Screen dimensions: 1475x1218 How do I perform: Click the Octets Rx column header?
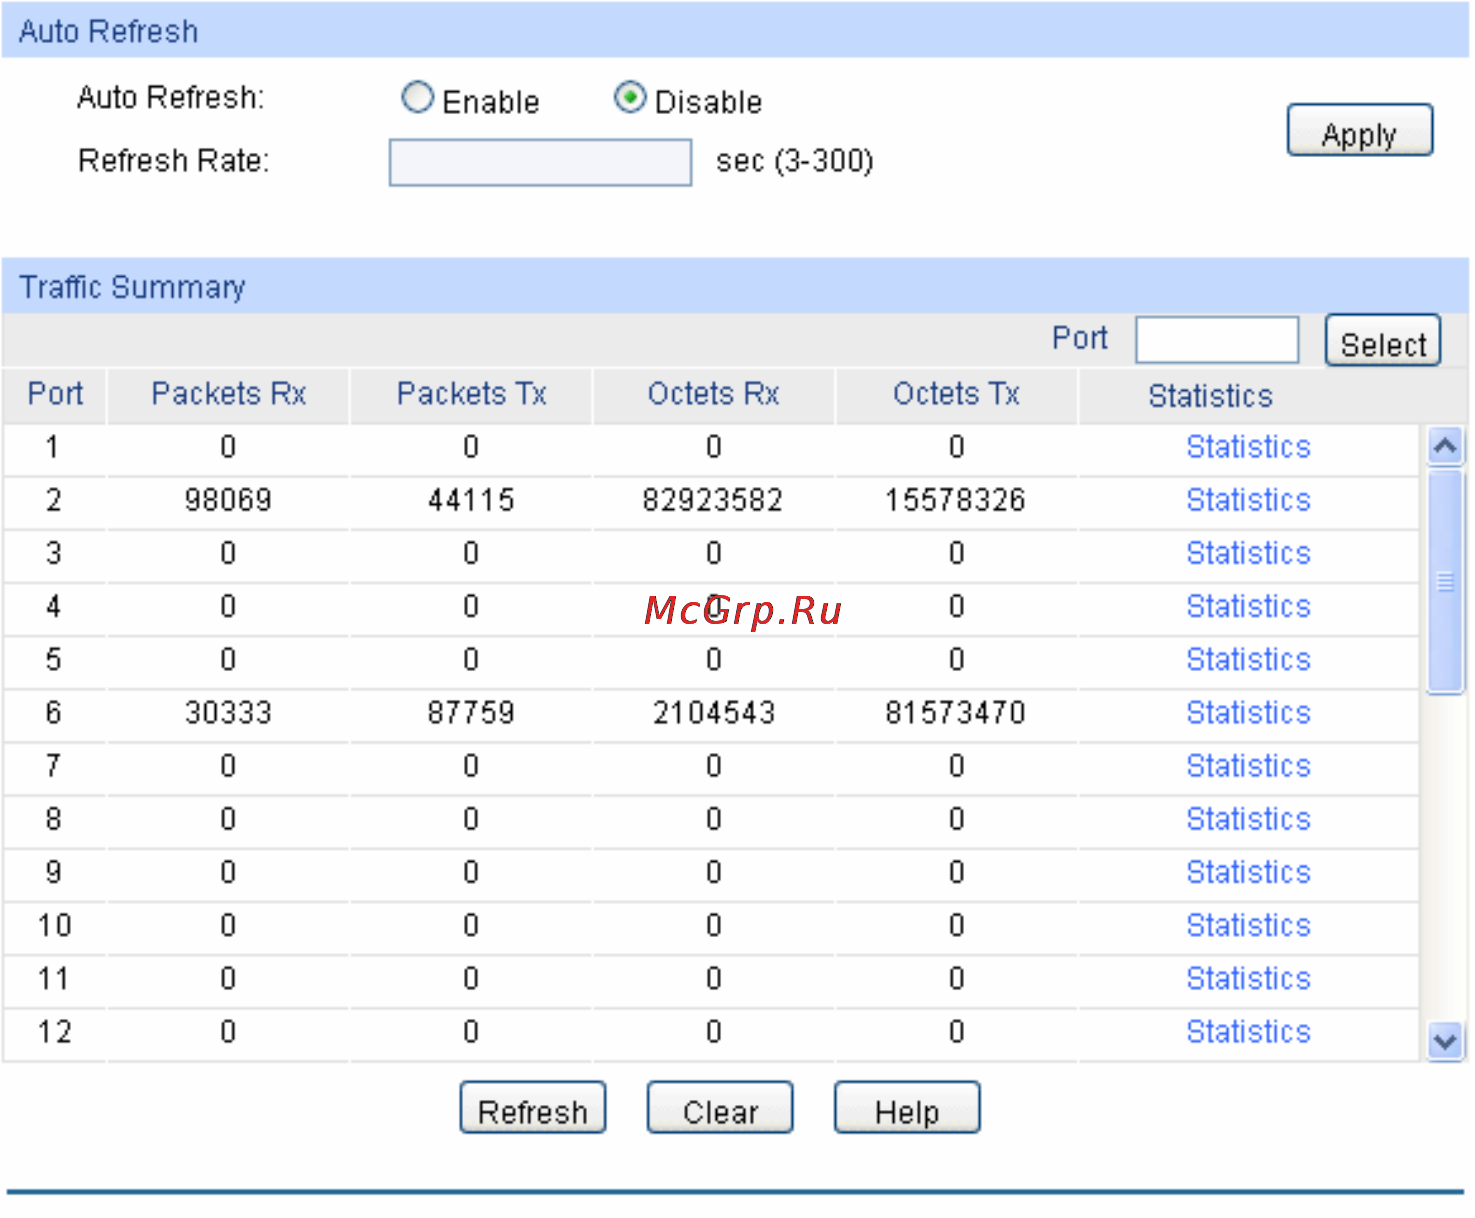(713, 394)
